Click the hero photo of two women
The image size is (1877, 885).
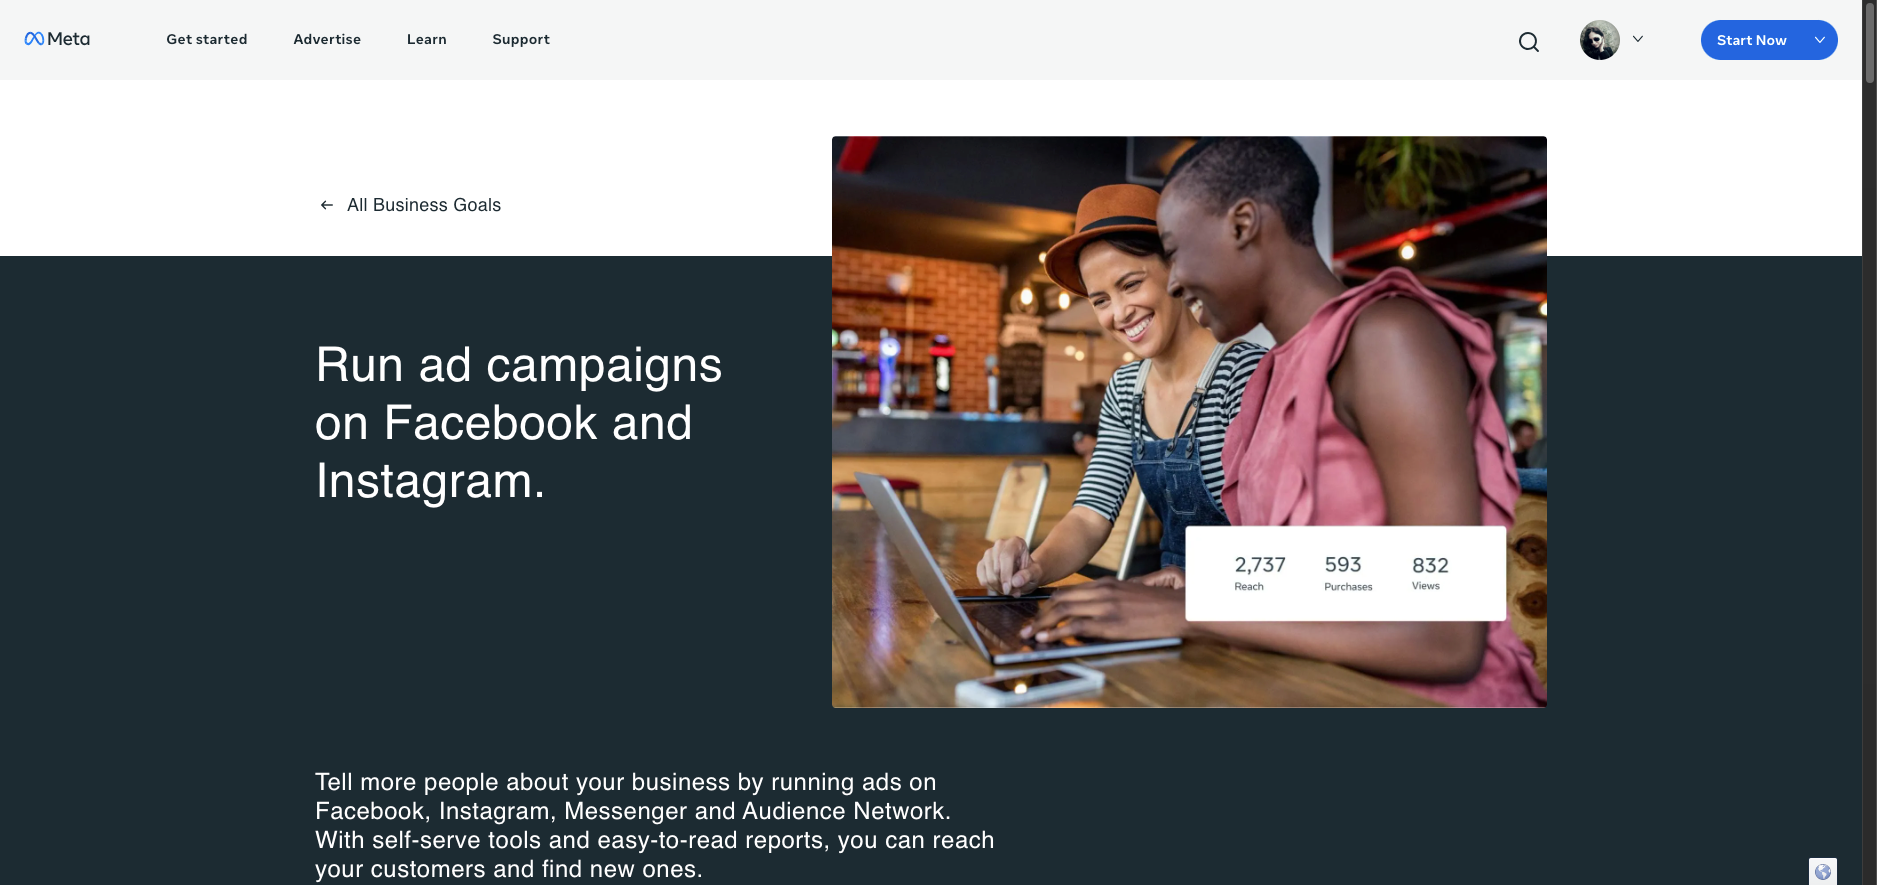click(x=1189, y=422)
